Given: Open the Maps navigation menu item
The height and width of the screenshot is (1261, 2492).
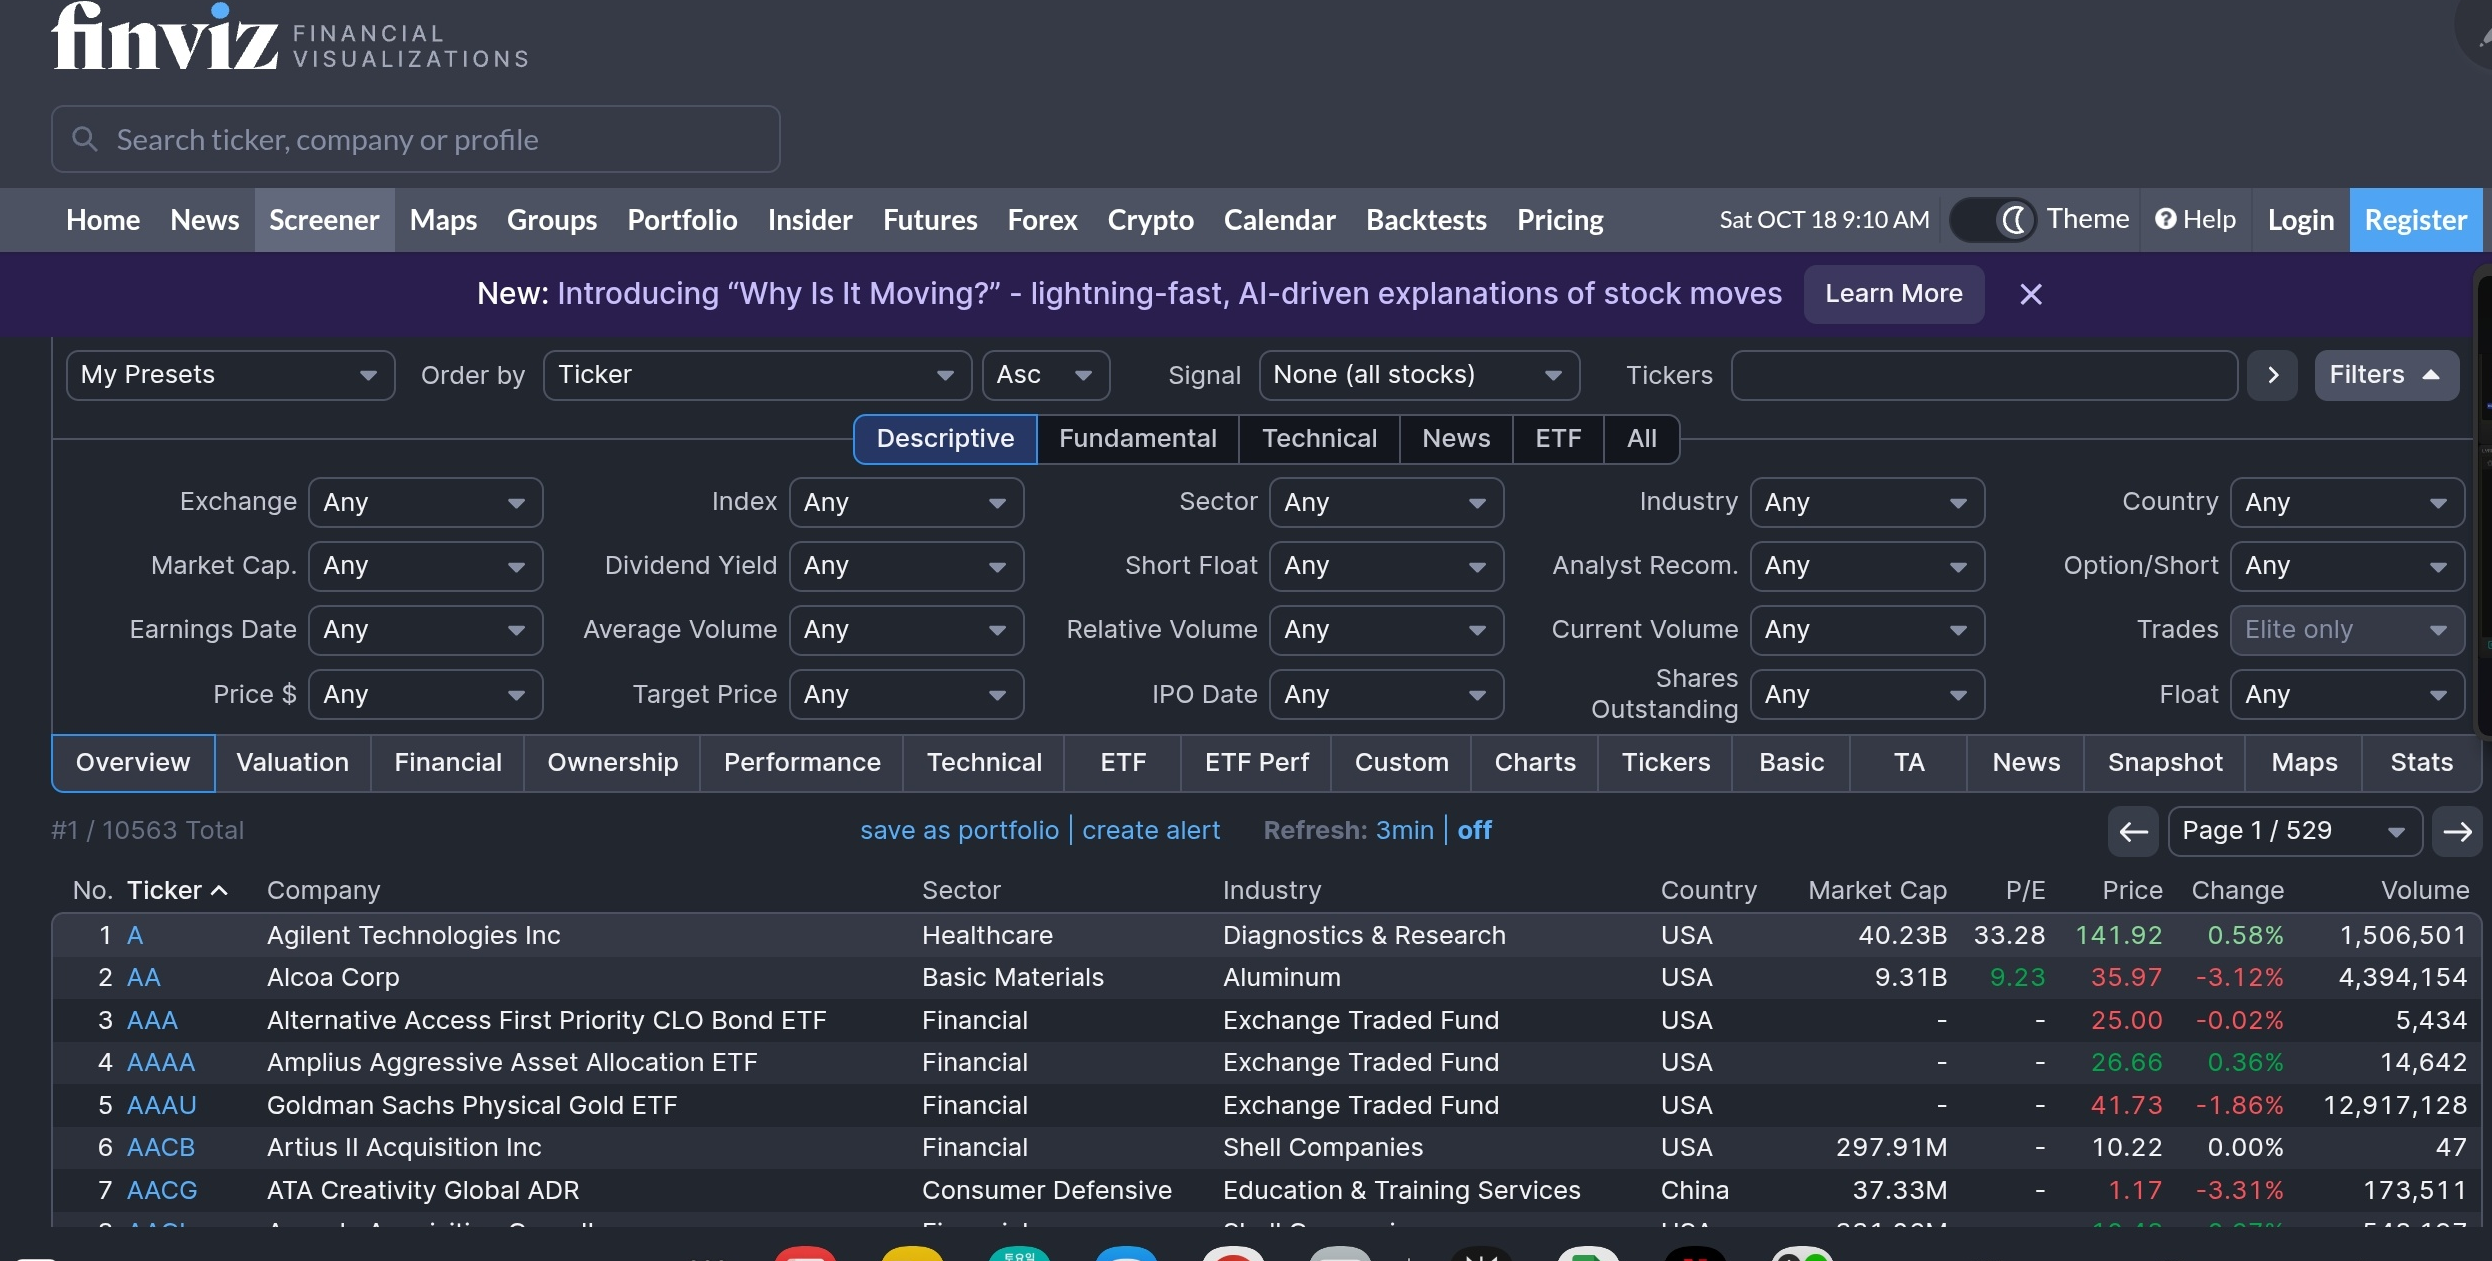Looking at the screenshot, I should pos(443,220).
